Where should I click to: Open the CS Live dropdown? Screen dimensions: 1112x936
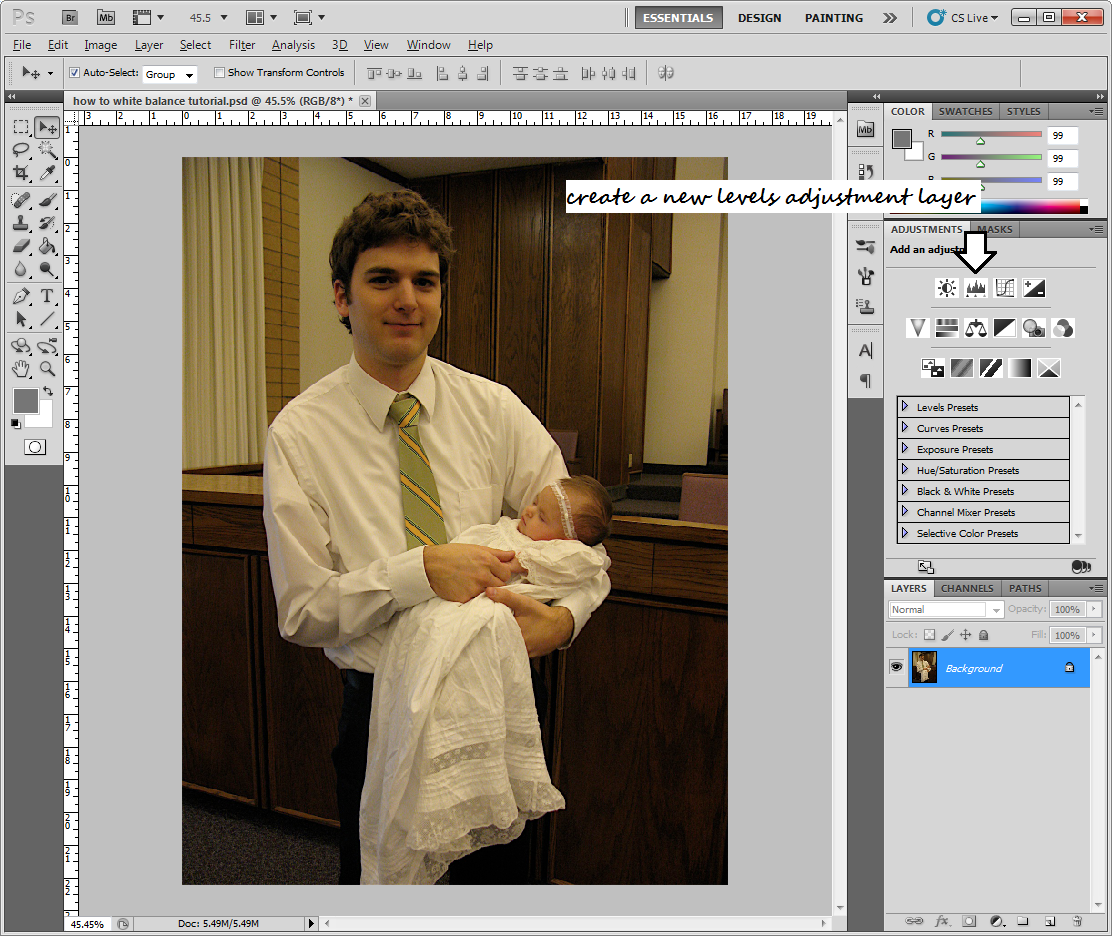[963, 18]
